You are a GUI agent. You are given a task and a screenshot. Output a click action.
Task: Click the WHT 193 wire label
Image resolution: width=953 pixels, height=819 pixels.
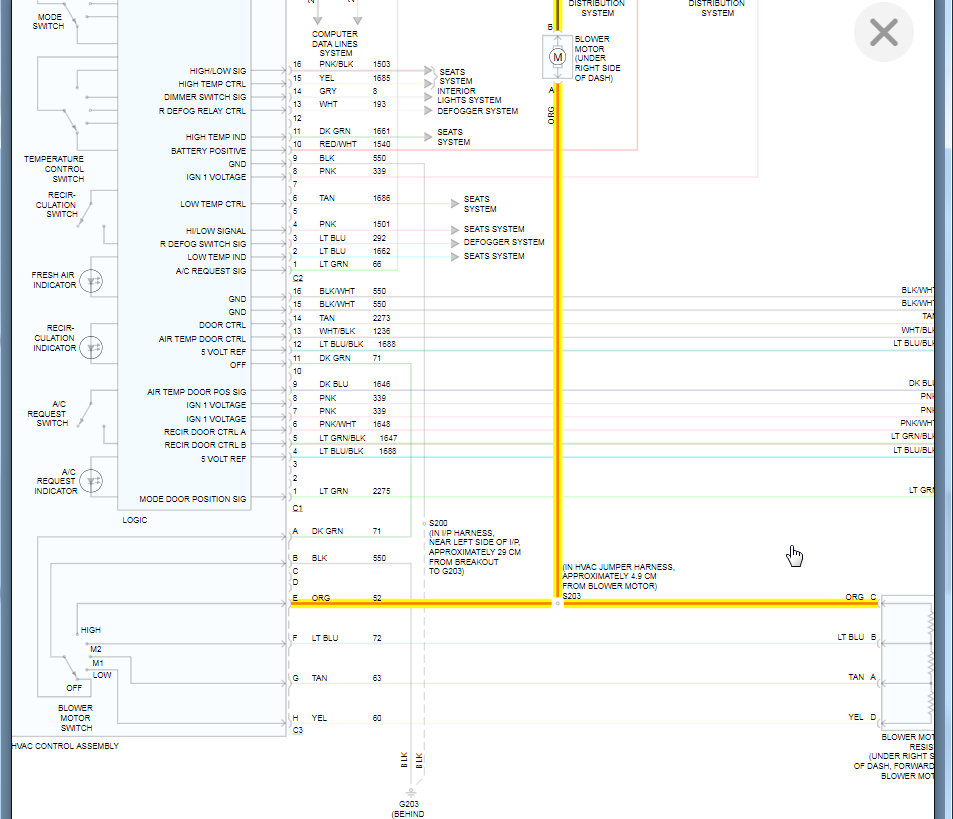pos(353,105)
